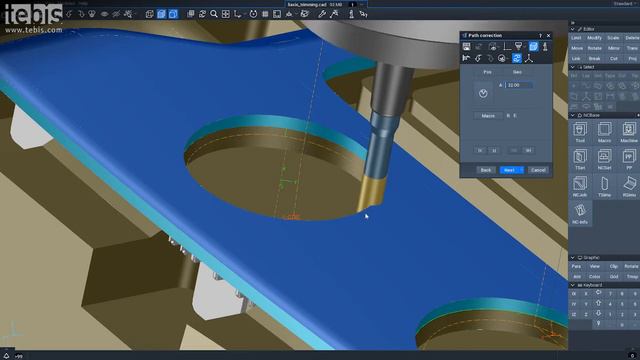The image size is (640, 360).
Task: Open the Machine library in NCBase
Action: pos(629,132)
